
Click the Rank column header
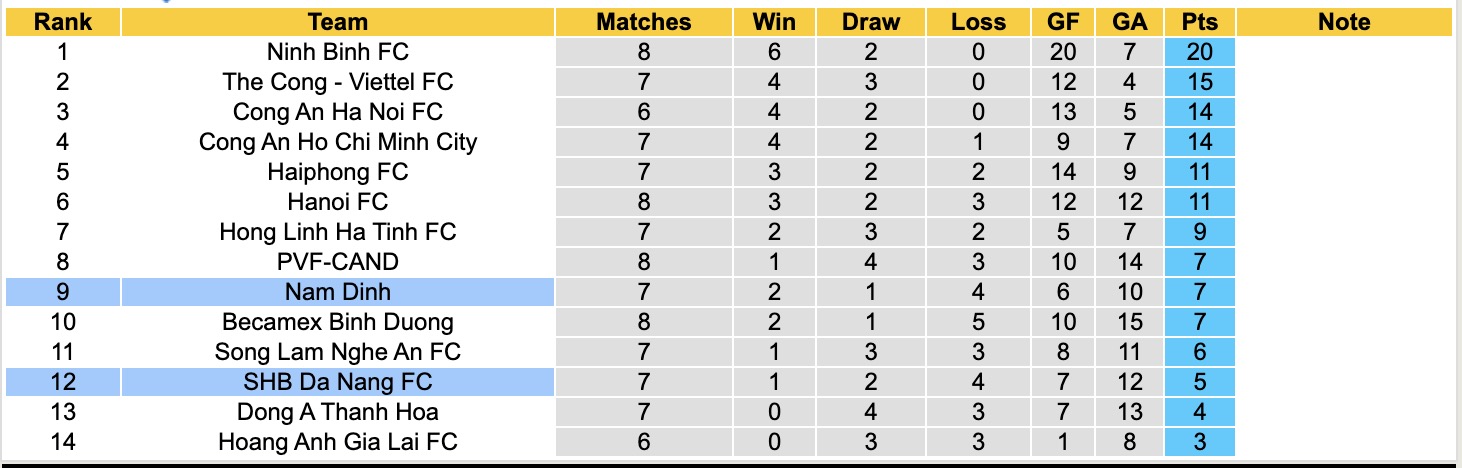pos(63,22)
